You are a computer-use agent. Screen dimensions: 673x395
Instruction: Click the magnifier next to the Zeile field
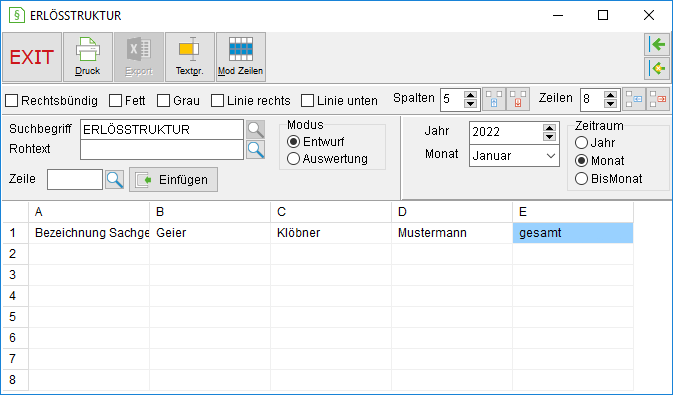click(115, 179)
